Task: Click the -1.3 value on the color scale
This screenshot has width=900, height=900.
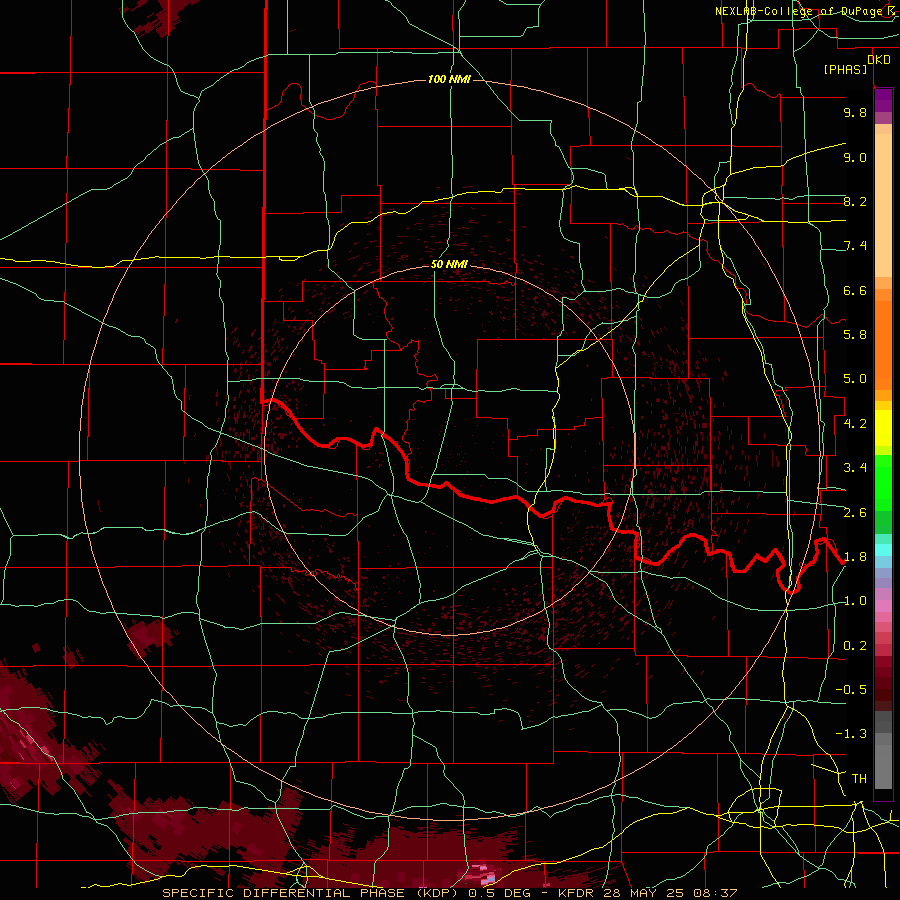Action: coord(851,734)
